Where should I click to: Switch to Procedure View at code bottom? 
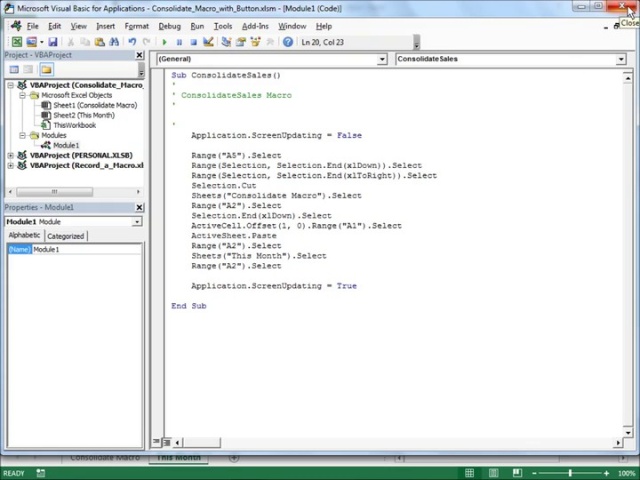156,442
